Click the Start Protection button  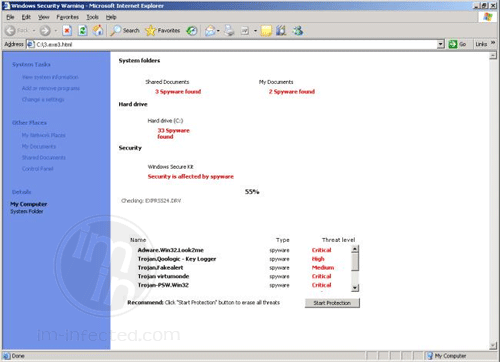pos(332,303)
